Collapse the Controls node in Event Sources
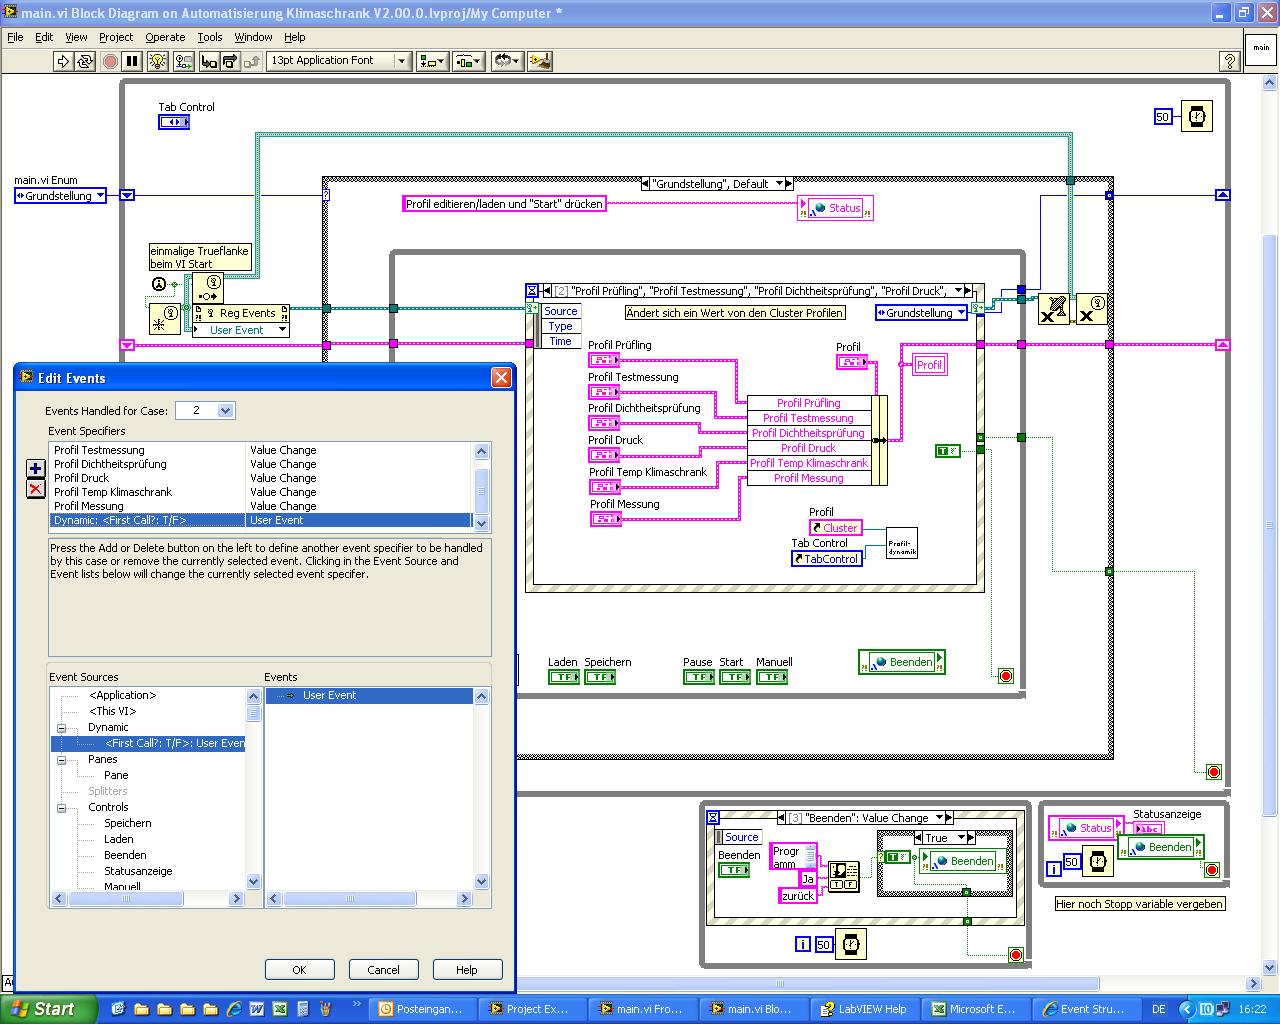The height and width of the screenshot is (1024, 1280). (61, 808)
